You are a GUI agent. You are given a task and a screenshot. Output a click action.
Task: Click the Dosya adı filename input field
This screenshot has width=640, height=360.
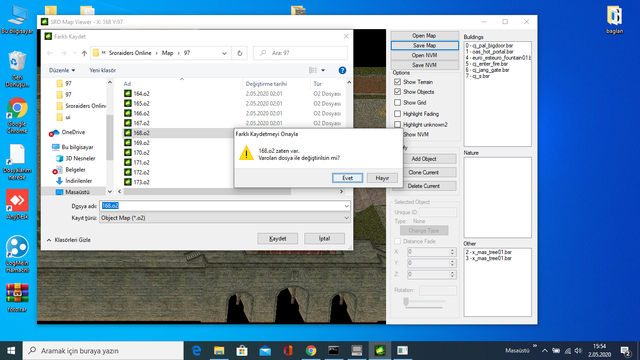coord(221,206)
